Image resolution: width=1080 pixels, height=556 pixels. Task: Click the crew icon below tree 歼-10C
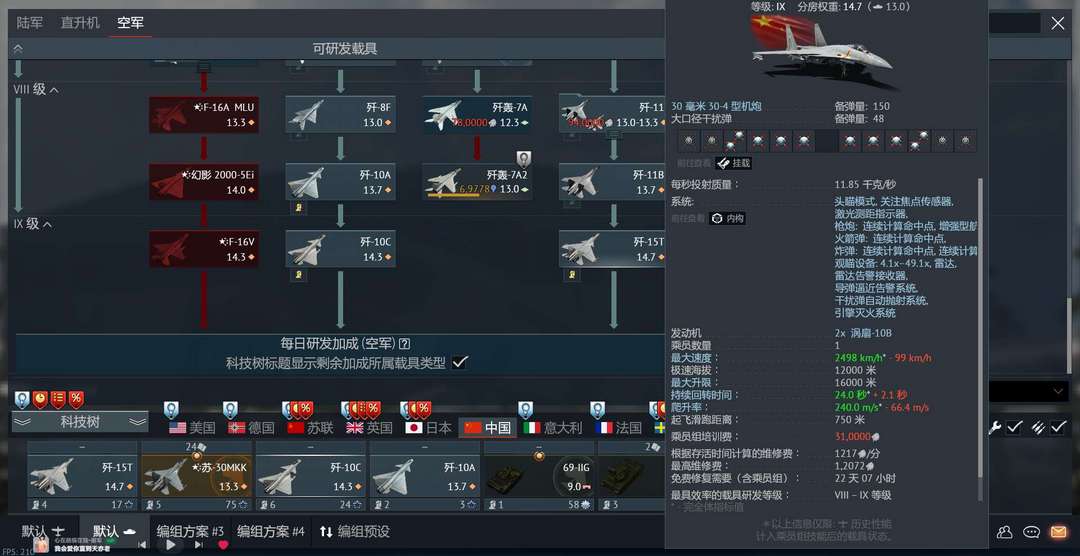(x=299, y=274)
